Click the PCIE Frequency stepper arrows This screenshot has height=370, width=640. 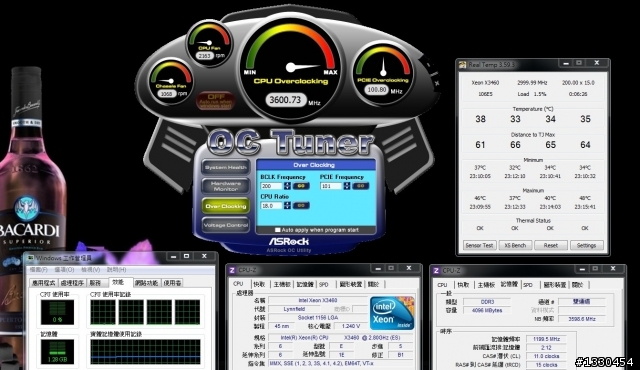tap(347, 186)
